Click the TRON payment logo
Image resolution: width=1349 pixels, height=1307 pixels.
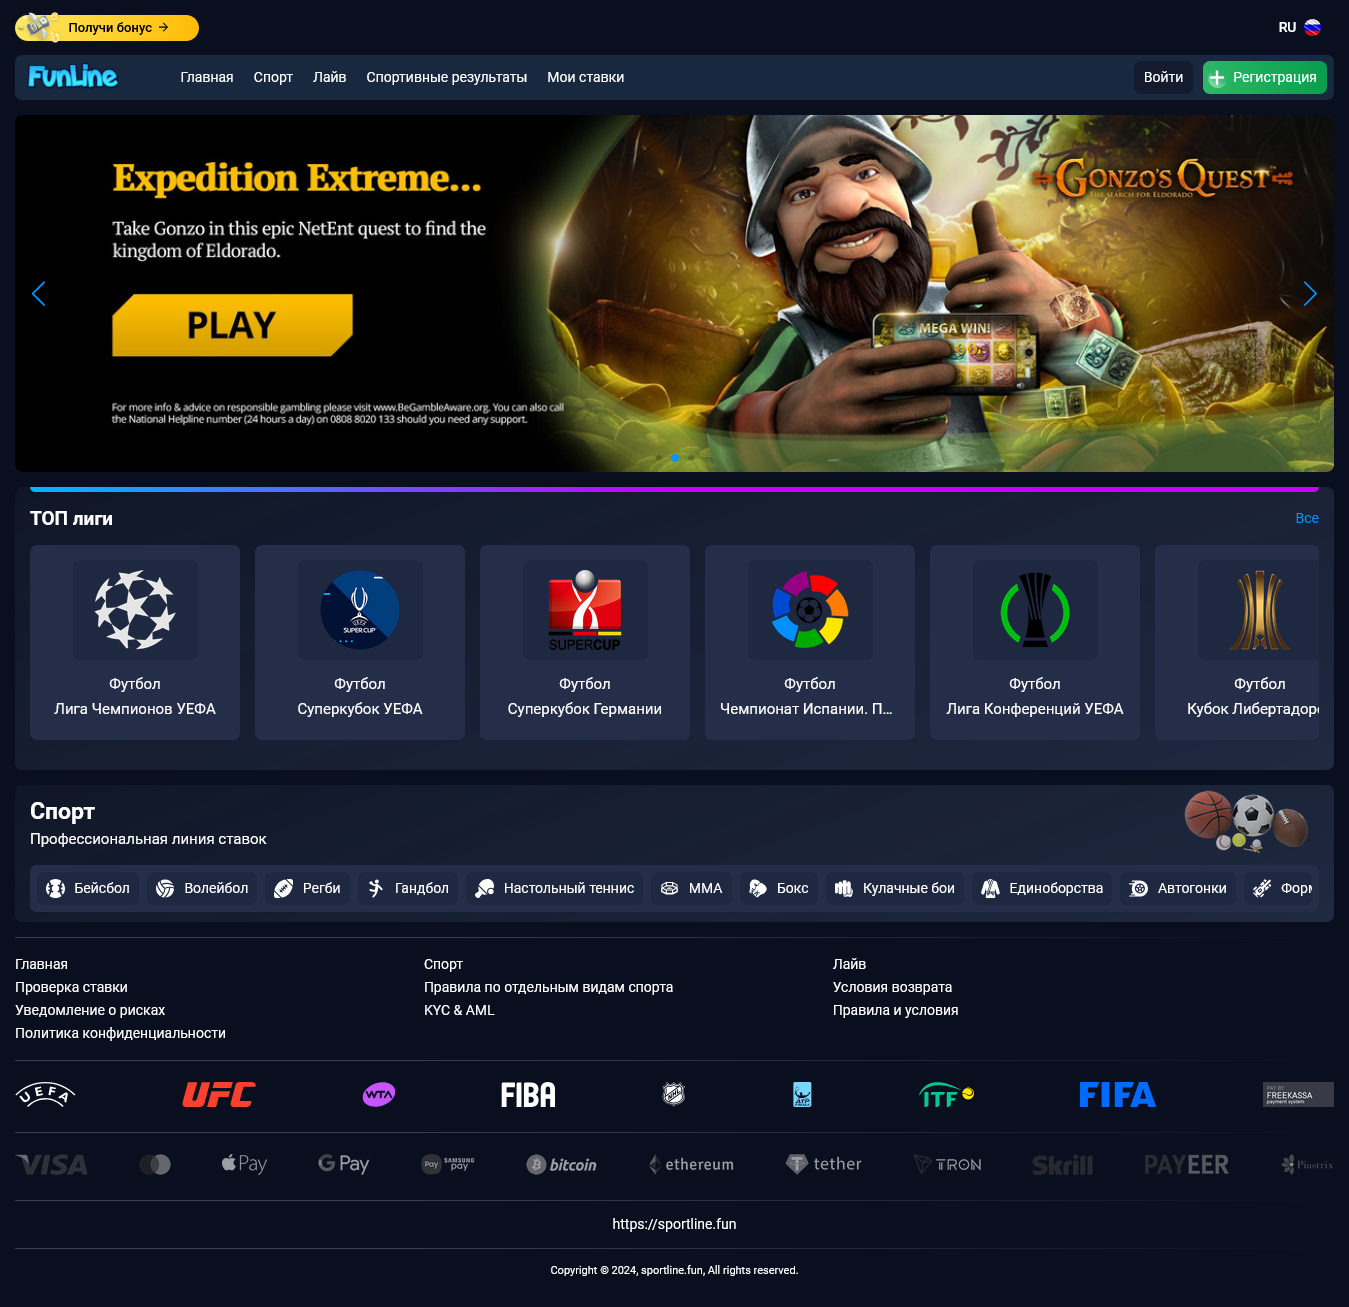point(947,1164)
